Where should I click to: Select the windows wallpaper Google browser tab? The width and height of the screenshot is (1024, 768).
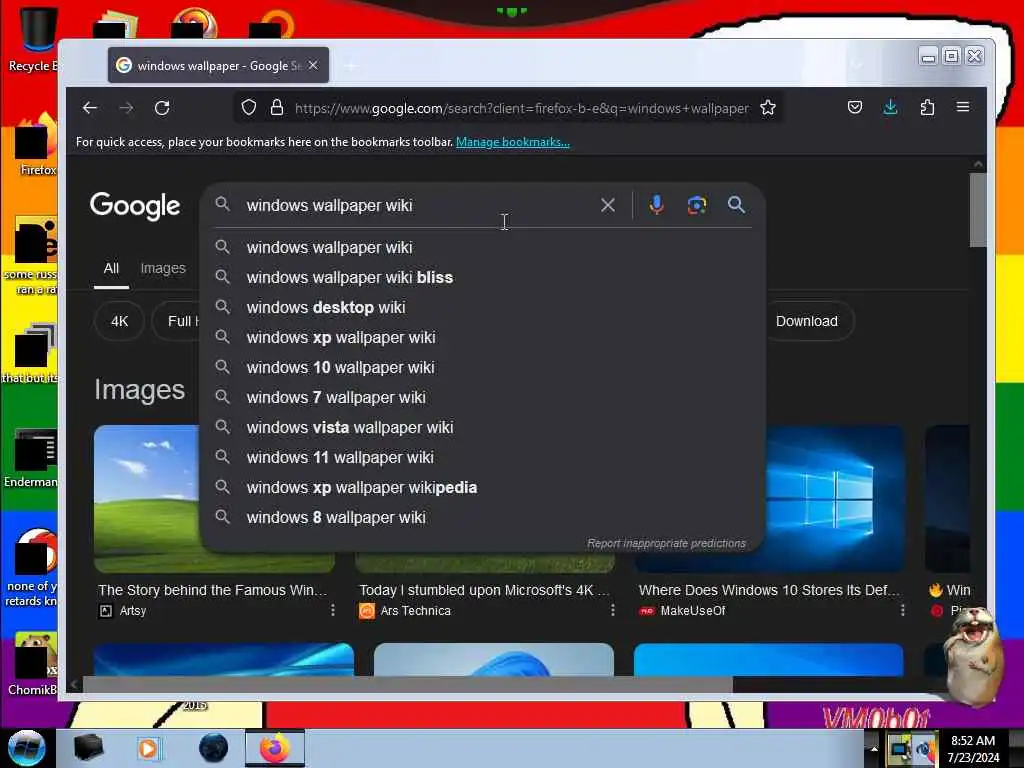click(x=218, y=65)
